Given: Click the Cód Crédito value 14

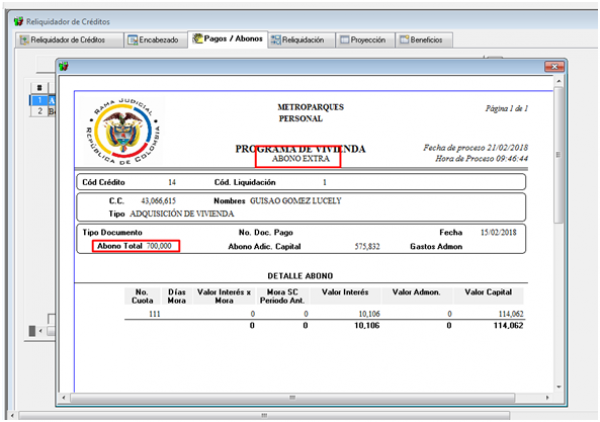Looking at the screenshot, I should pyautogui.click(x=172, y=182).
